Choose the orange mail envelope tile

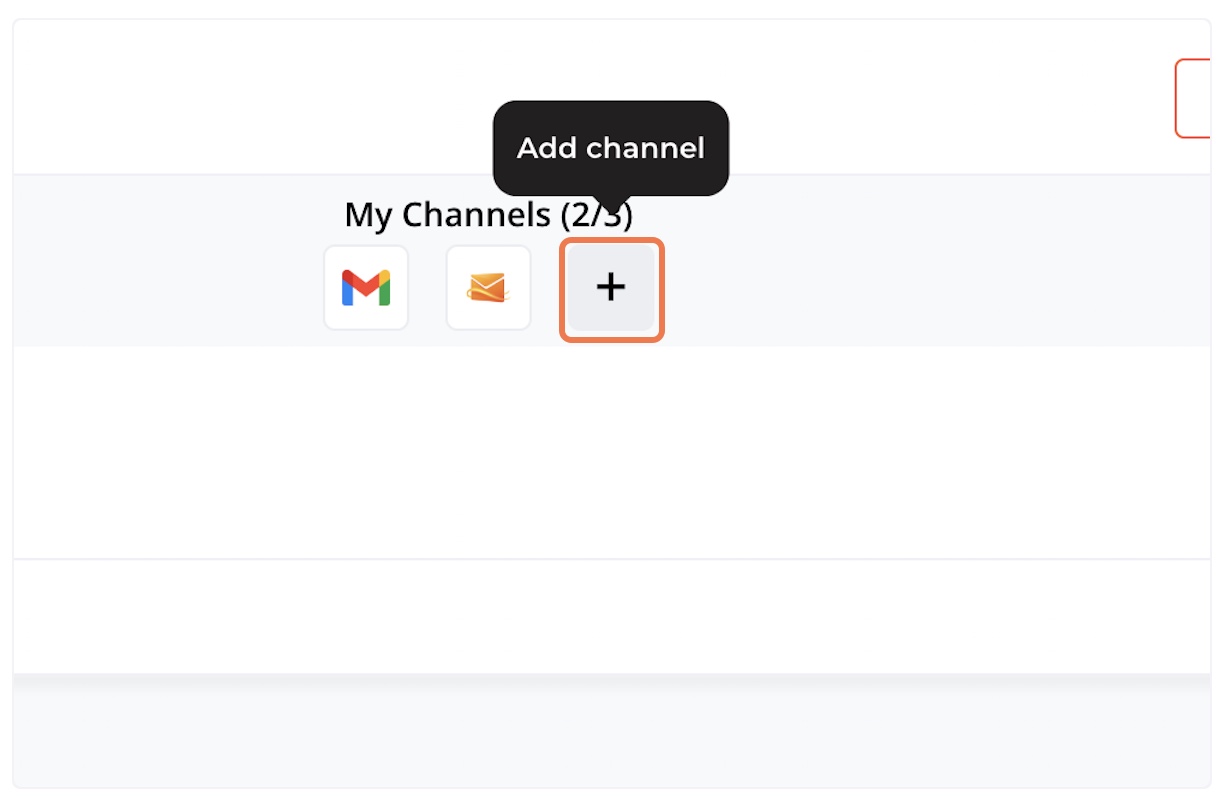click(488, 288)
